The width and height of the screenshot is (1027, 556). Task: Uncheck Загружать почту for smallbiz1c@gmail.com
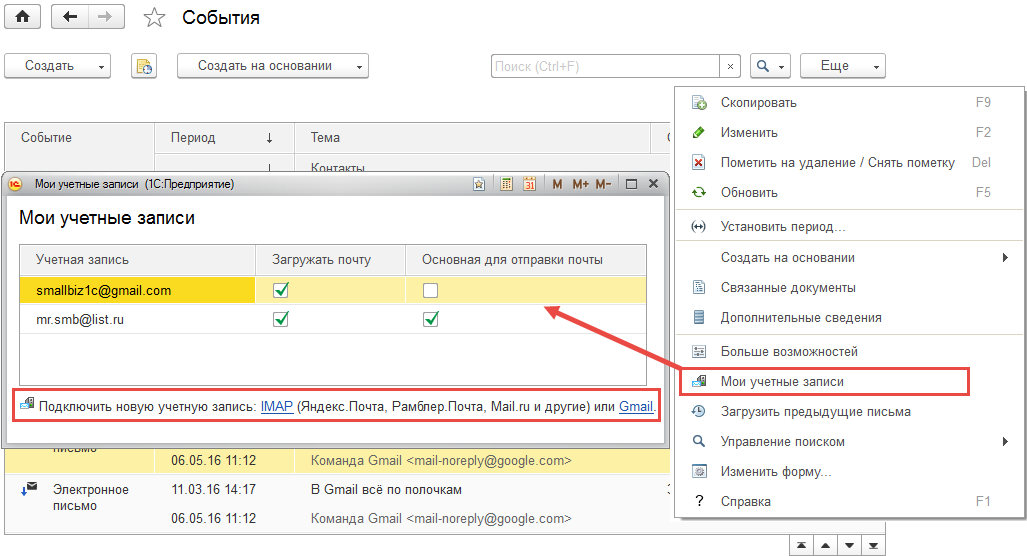[281, 290]
